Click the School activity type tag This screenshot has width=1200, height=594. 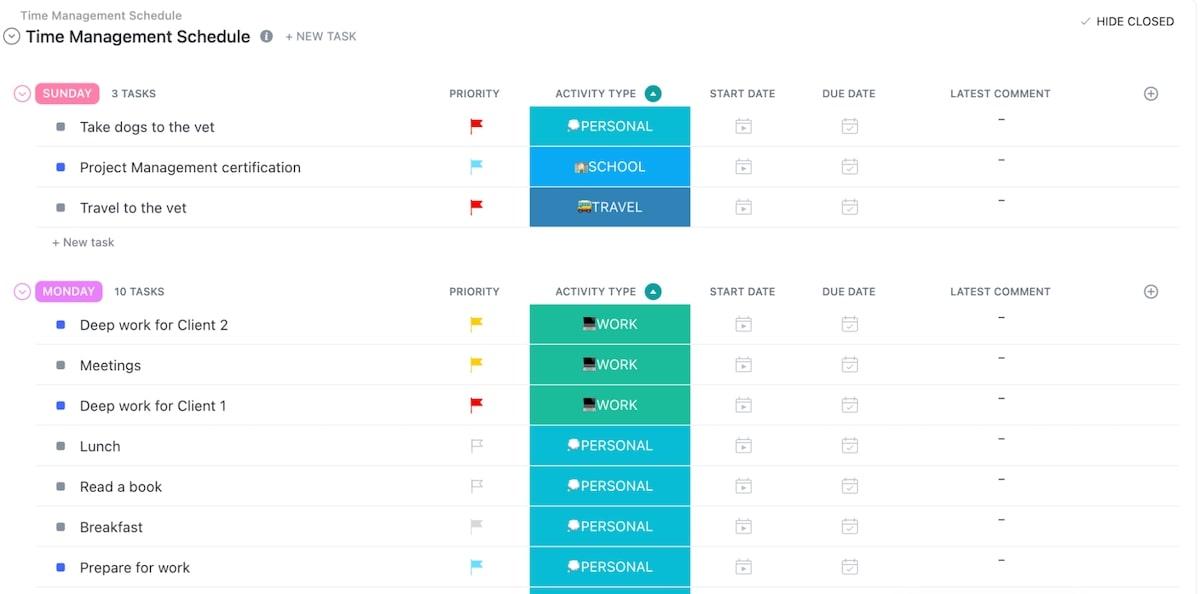click(x=610, y=167)
